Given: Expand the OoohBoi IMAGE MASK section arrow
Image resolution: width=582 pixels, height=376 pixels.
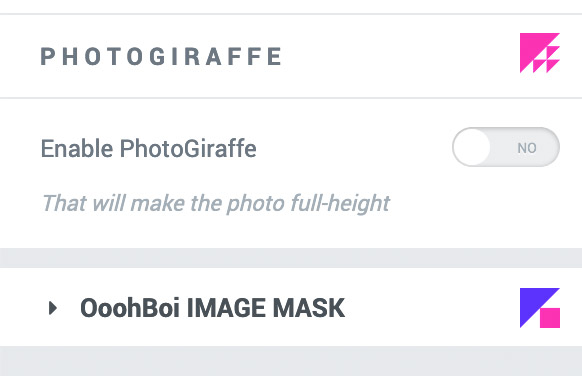Looking at the screenshot, I should coord(53,308).
